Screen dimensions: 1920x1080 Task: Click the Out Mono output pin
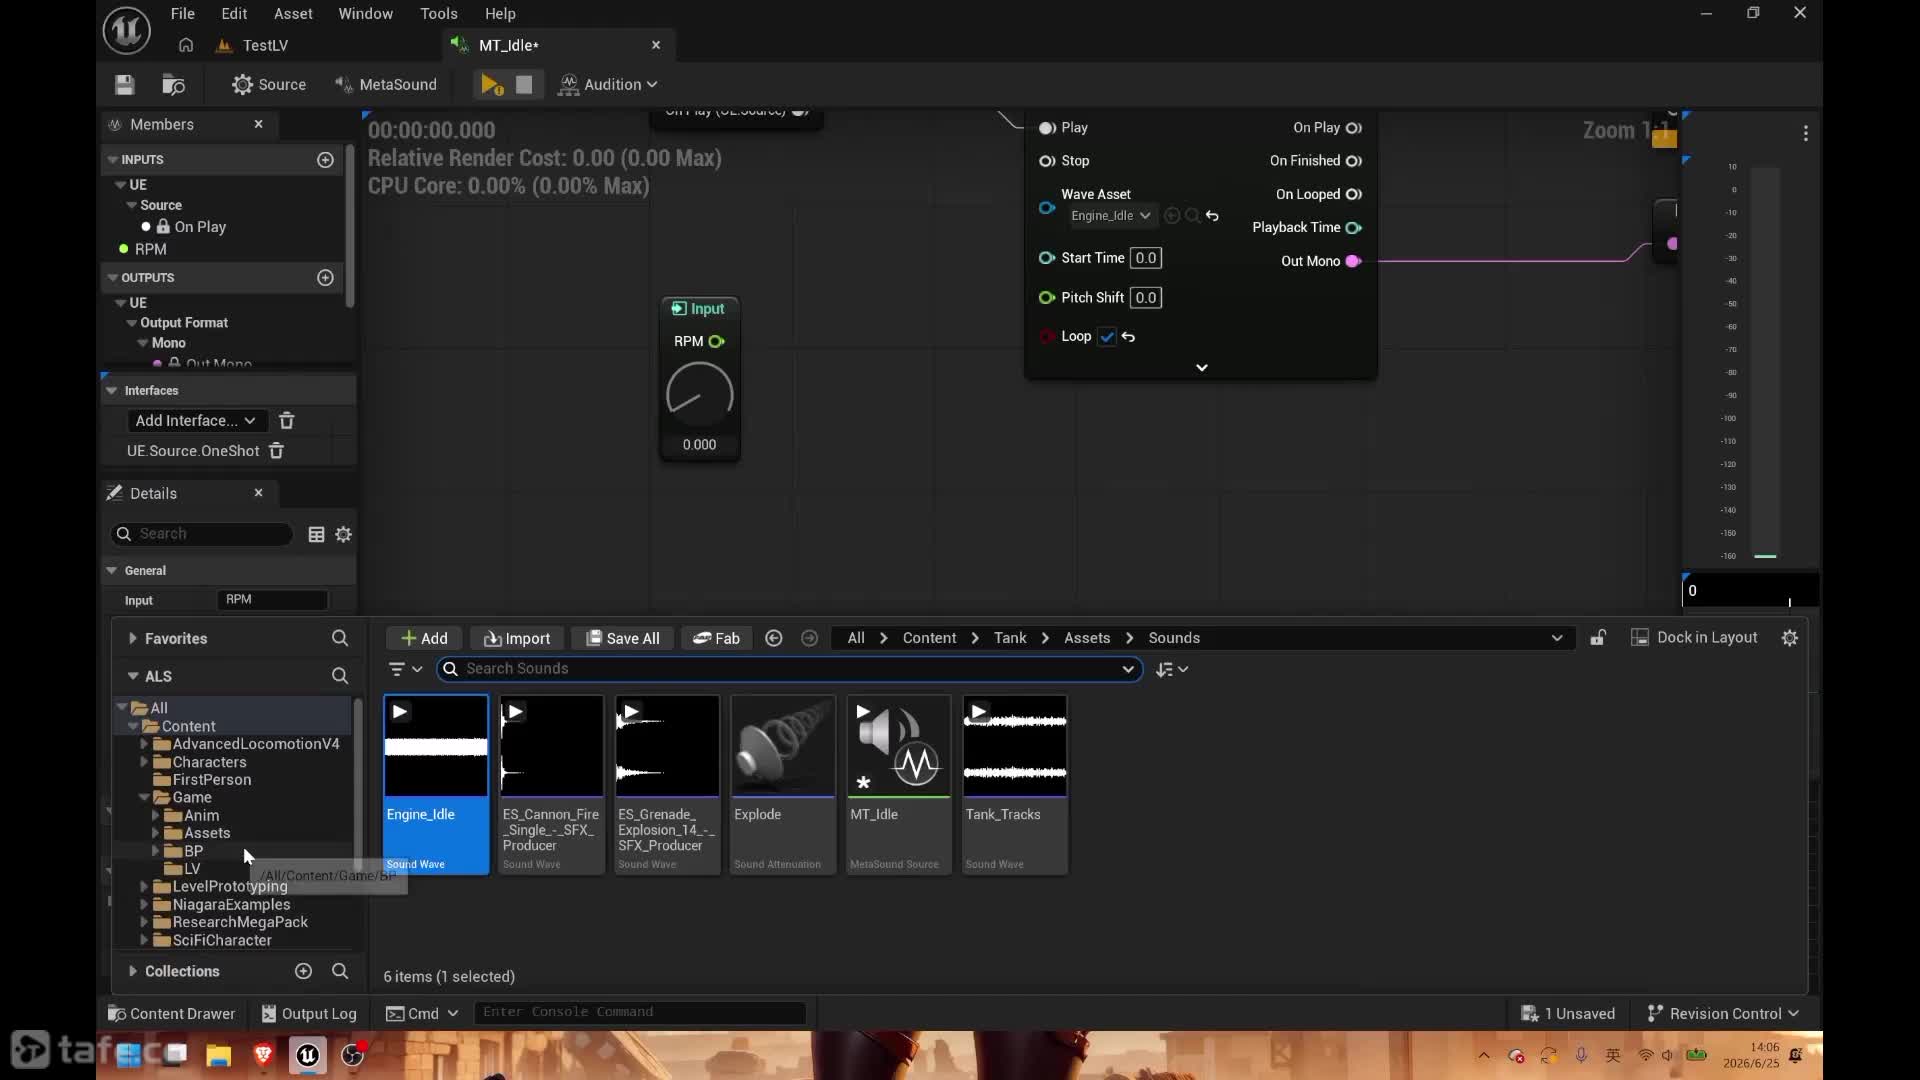pos(1353,261)
